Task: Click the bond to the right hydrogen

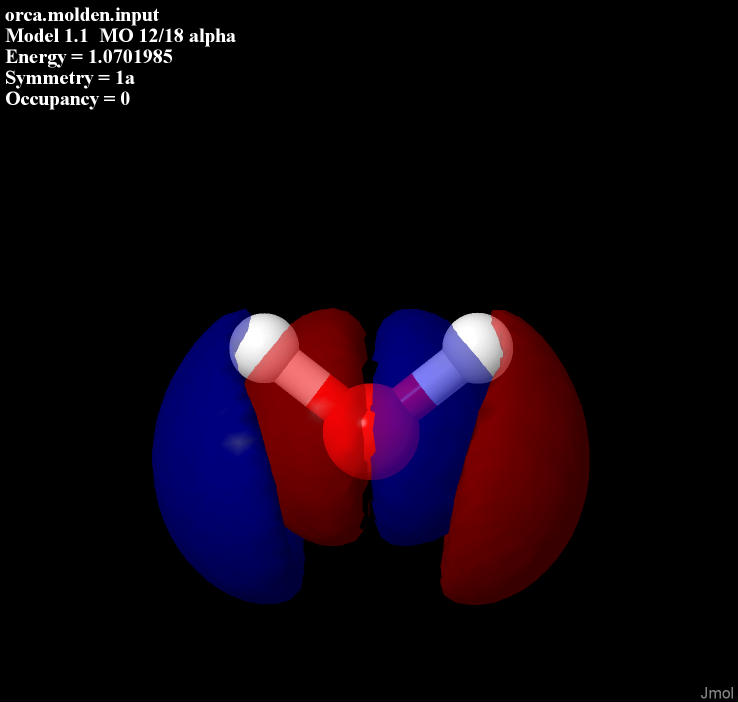Action: pyautogui.click(x=429, y=387)
